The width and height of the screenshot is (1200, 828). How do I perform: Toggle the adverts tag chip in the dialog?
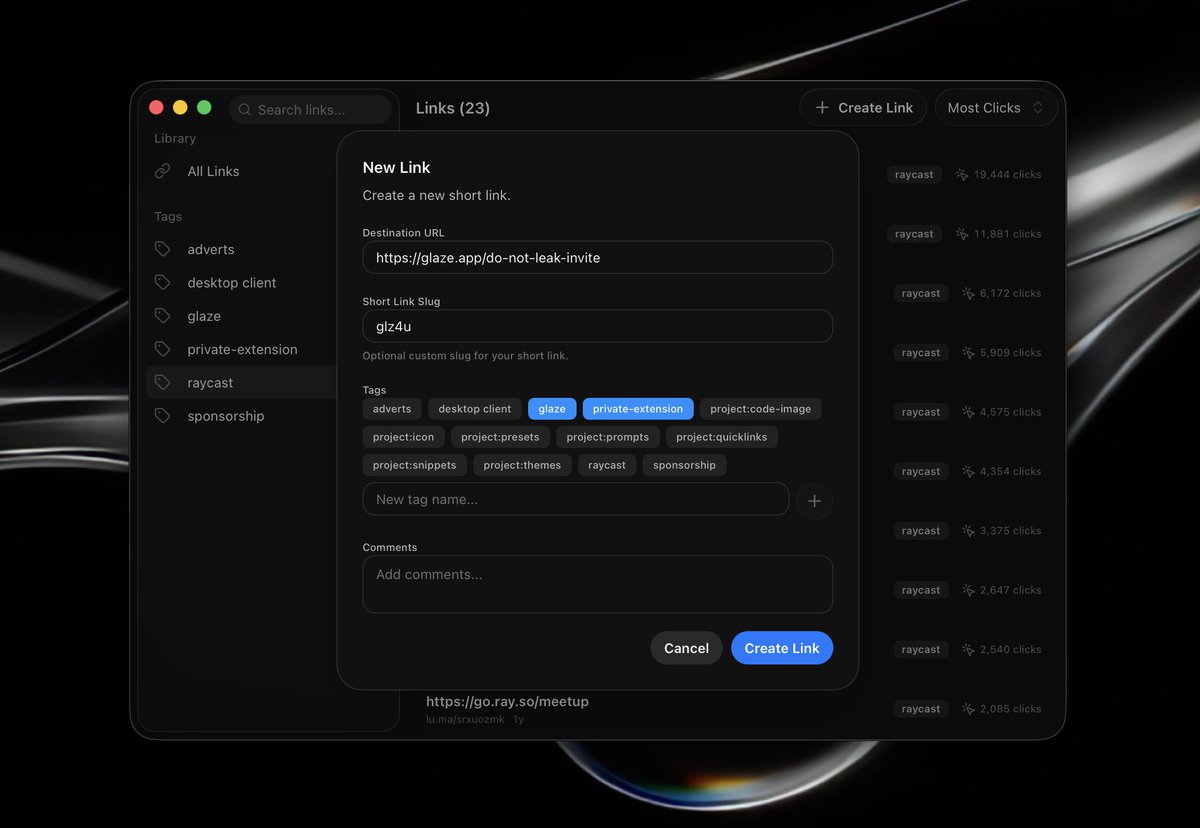click(392, 408)
